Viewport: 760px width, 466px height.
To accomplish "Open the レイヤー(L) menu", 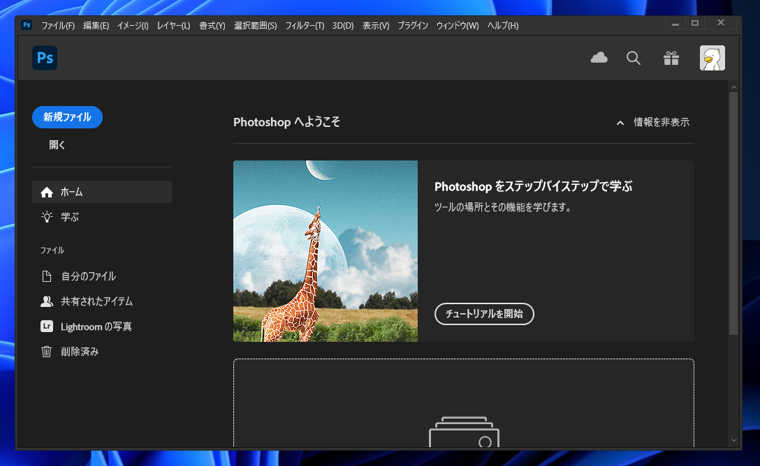I will click(x=173, y=26).
